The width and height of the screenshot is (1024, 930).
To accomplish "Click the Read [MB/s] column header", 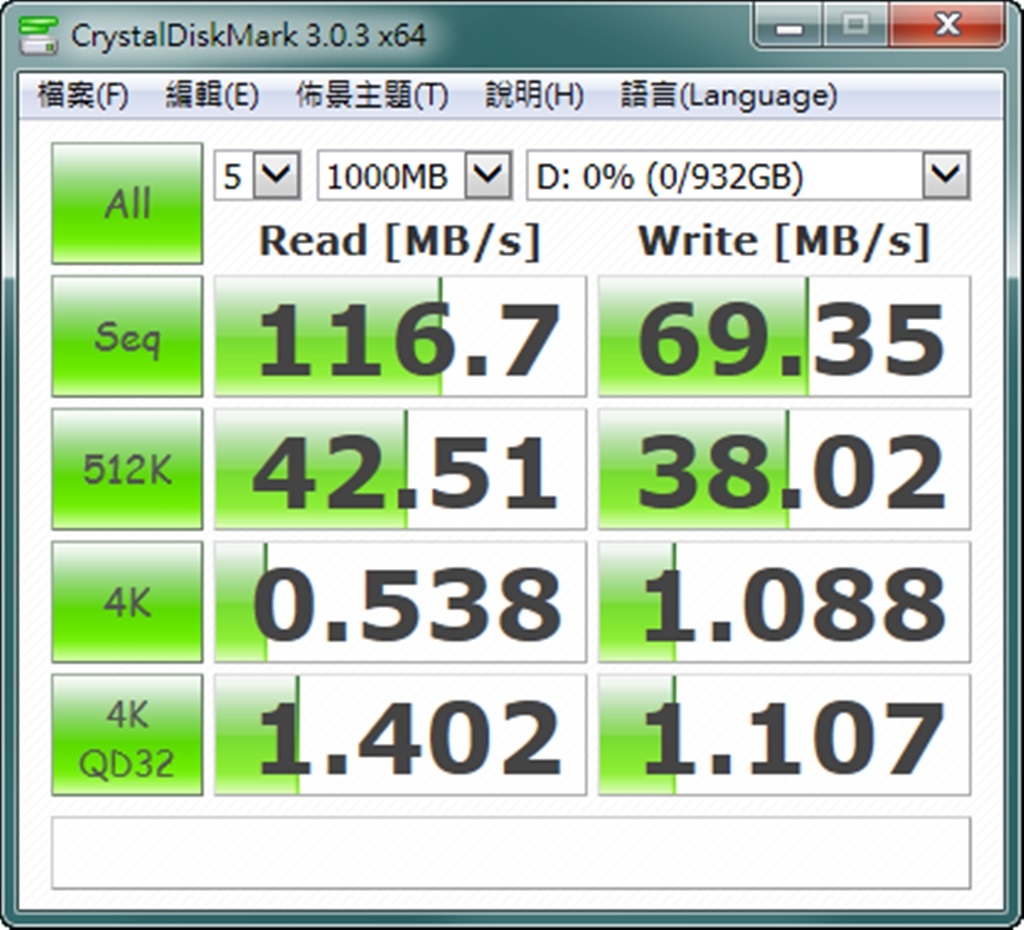I will click(400, 242).
